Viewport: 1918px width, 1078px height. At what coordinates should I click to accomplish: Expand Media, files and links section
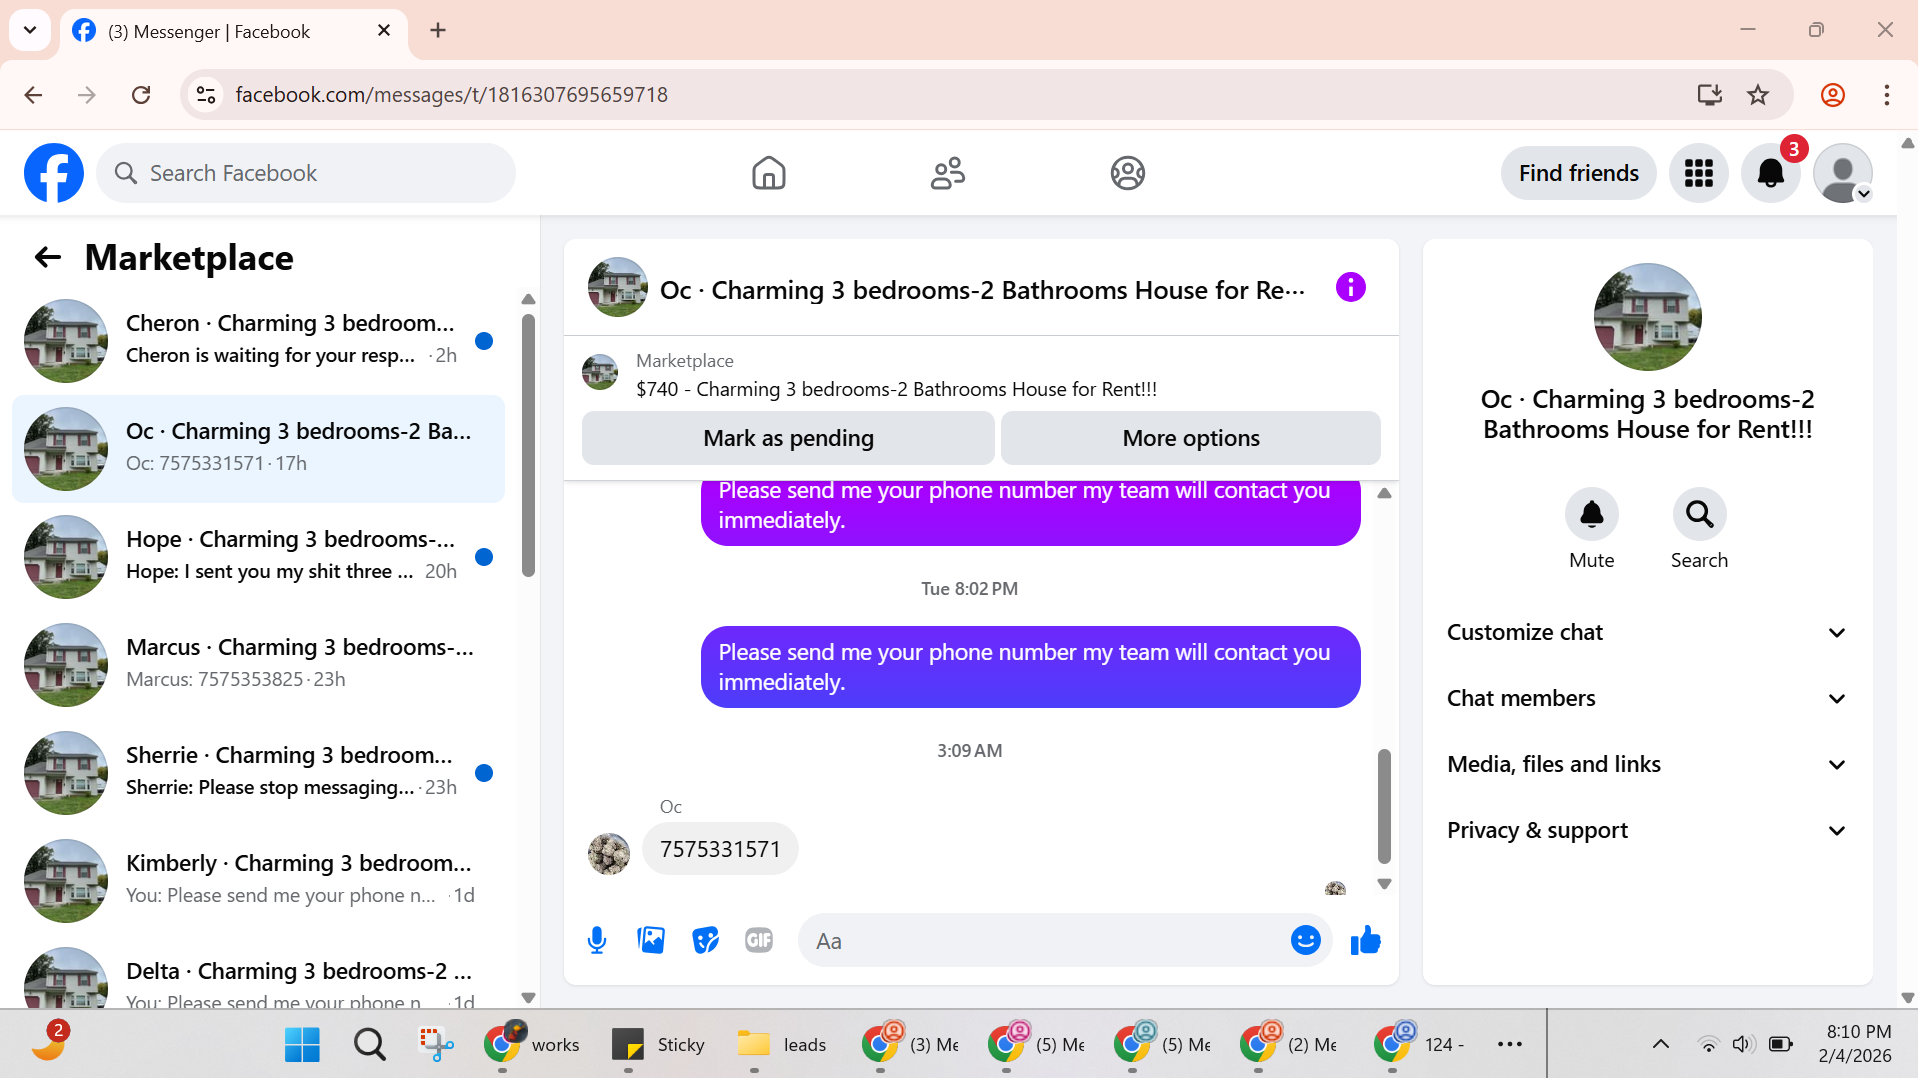[x=1646, y=765]
